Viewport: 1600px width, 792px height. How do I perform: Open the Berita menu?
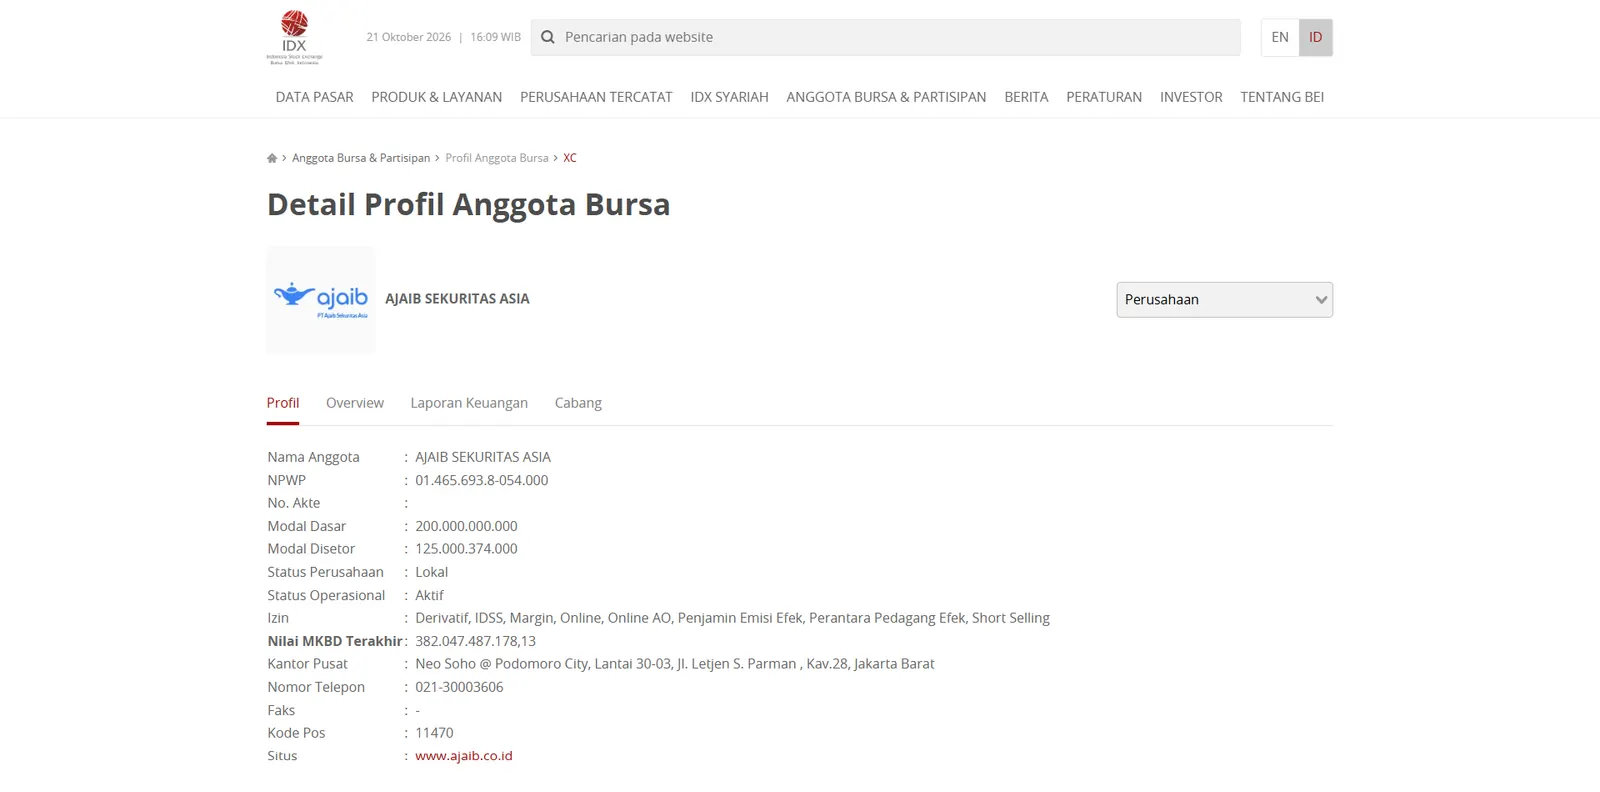(x=1026, y=97)
